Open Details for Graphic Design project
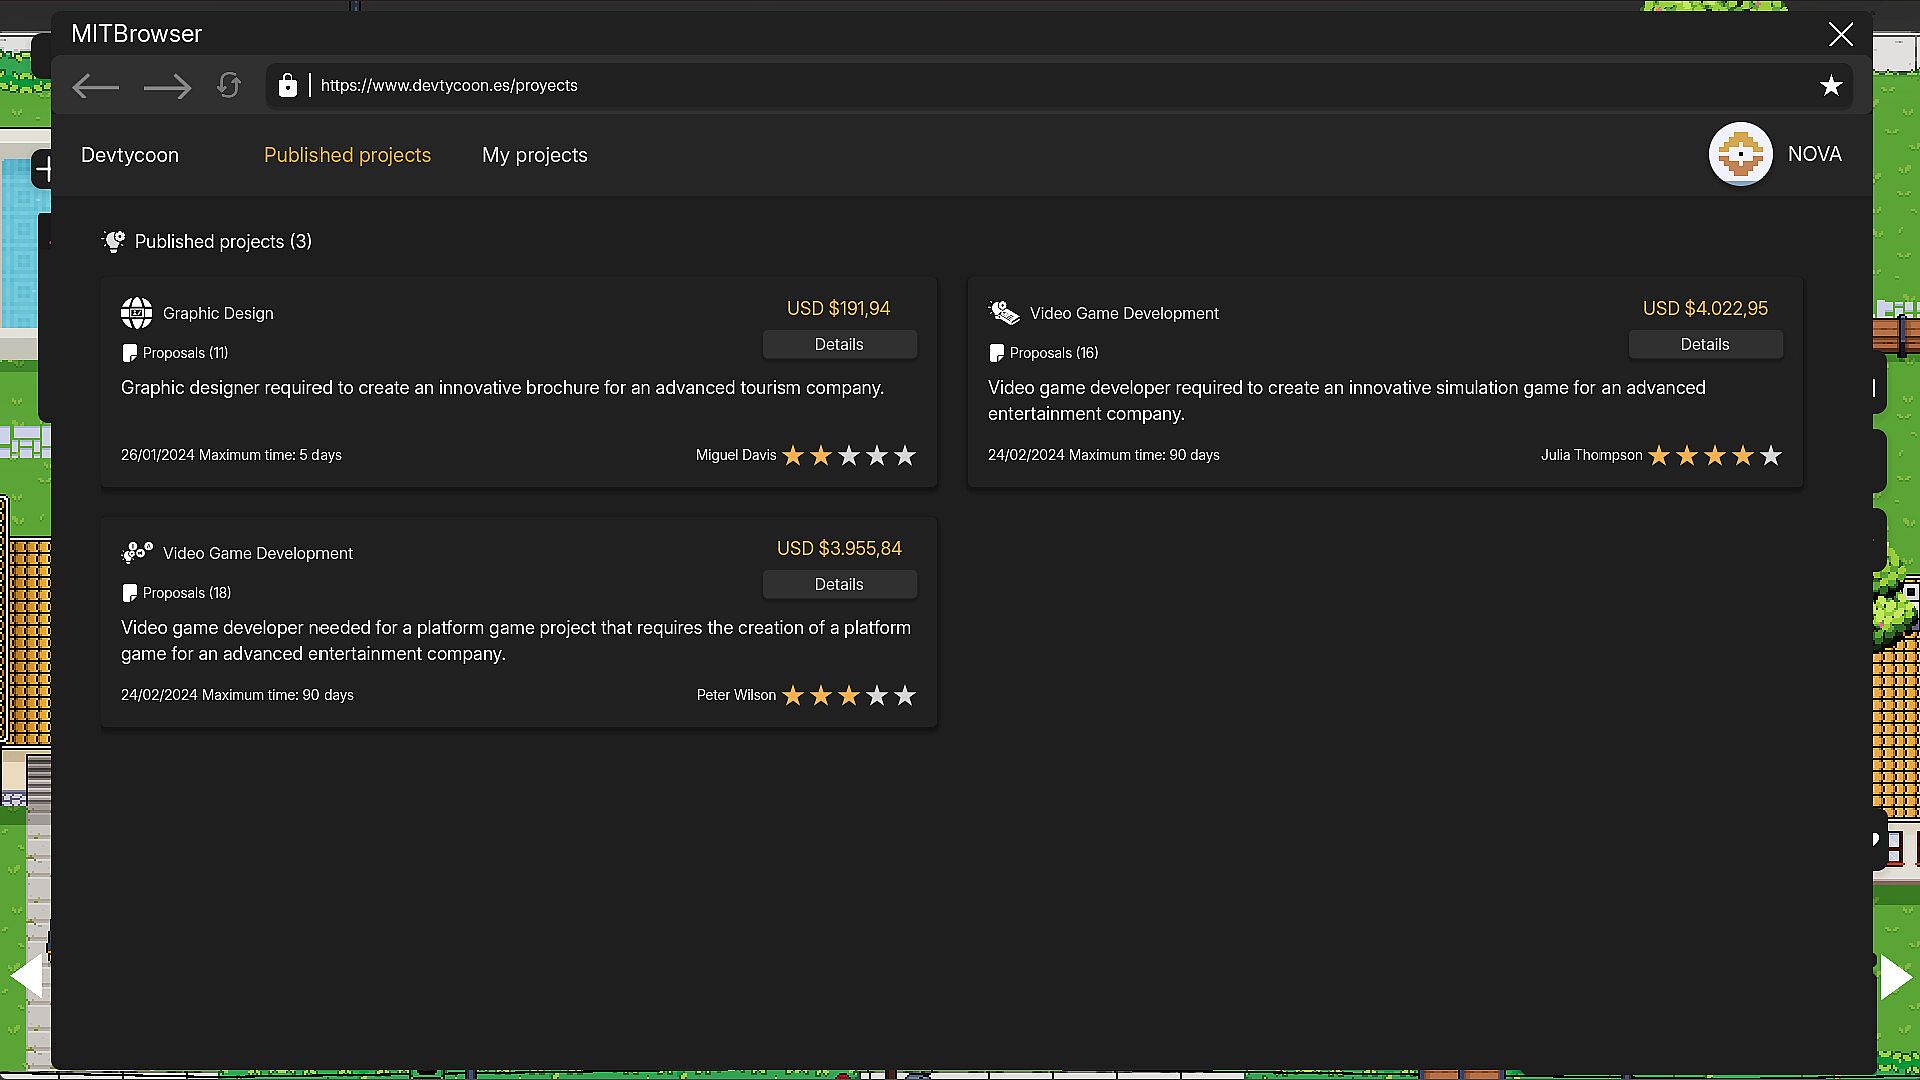 point(838,344)
